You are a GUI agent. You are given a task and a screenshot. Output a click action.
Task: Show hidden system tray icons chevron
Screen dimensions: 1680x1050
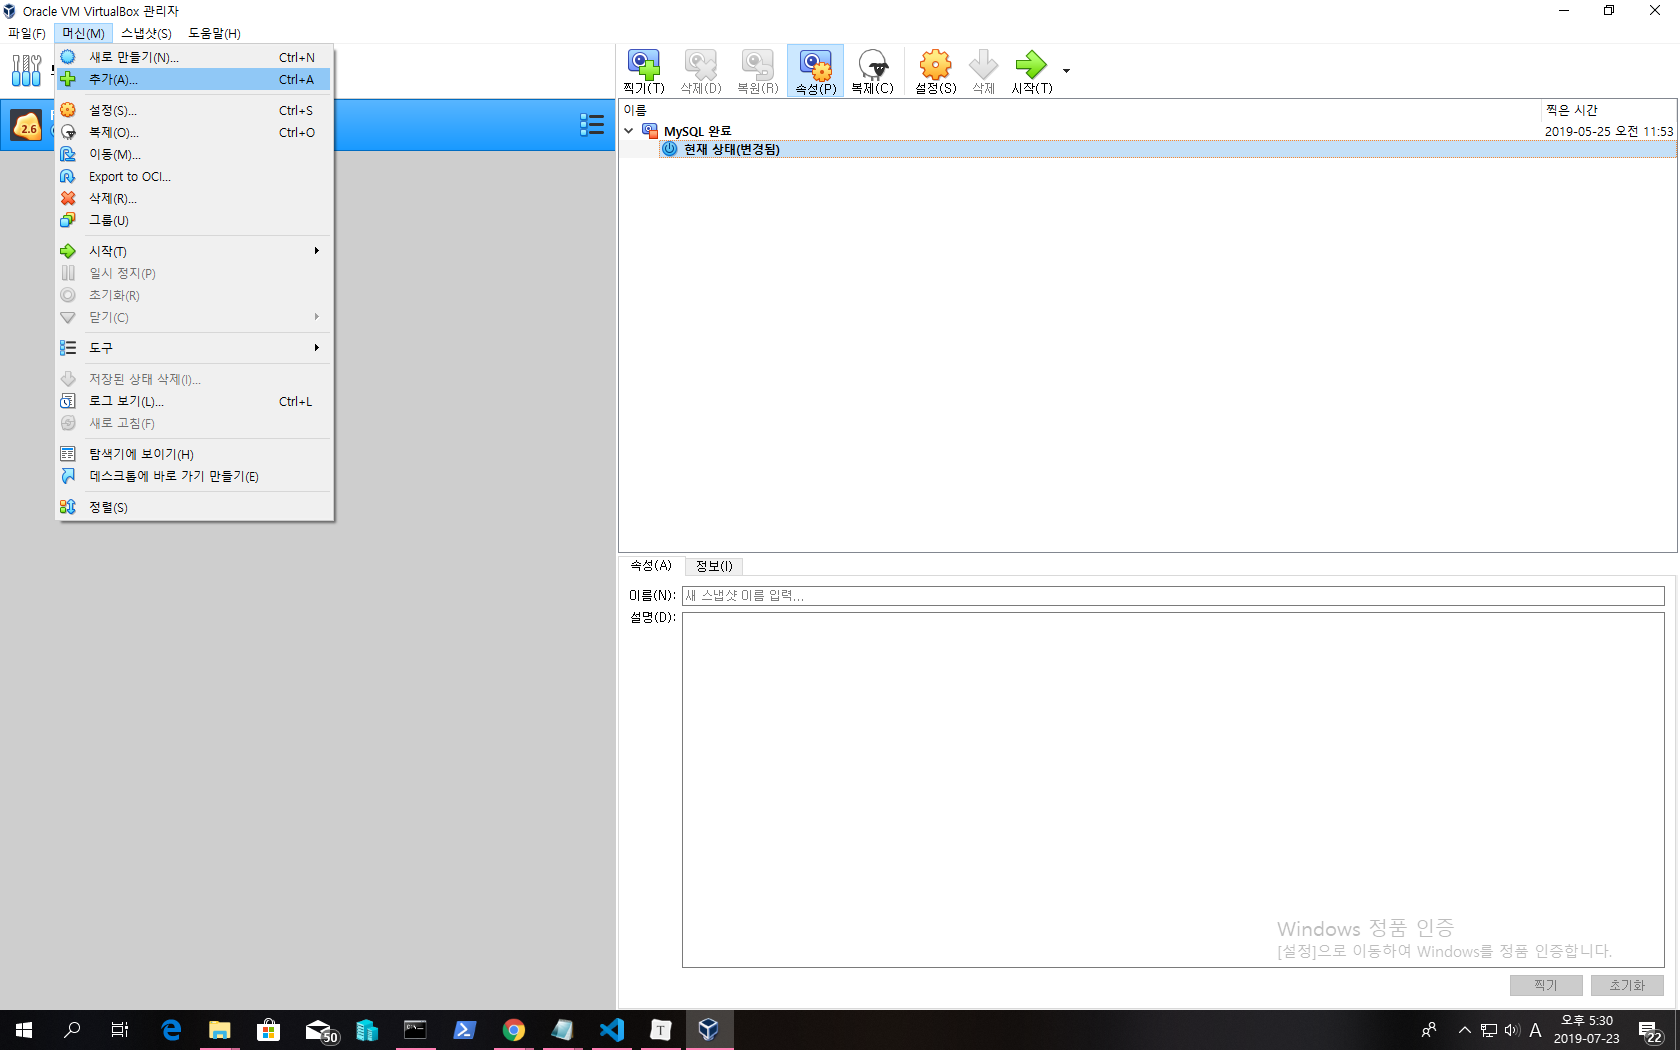point(1464,1030)
